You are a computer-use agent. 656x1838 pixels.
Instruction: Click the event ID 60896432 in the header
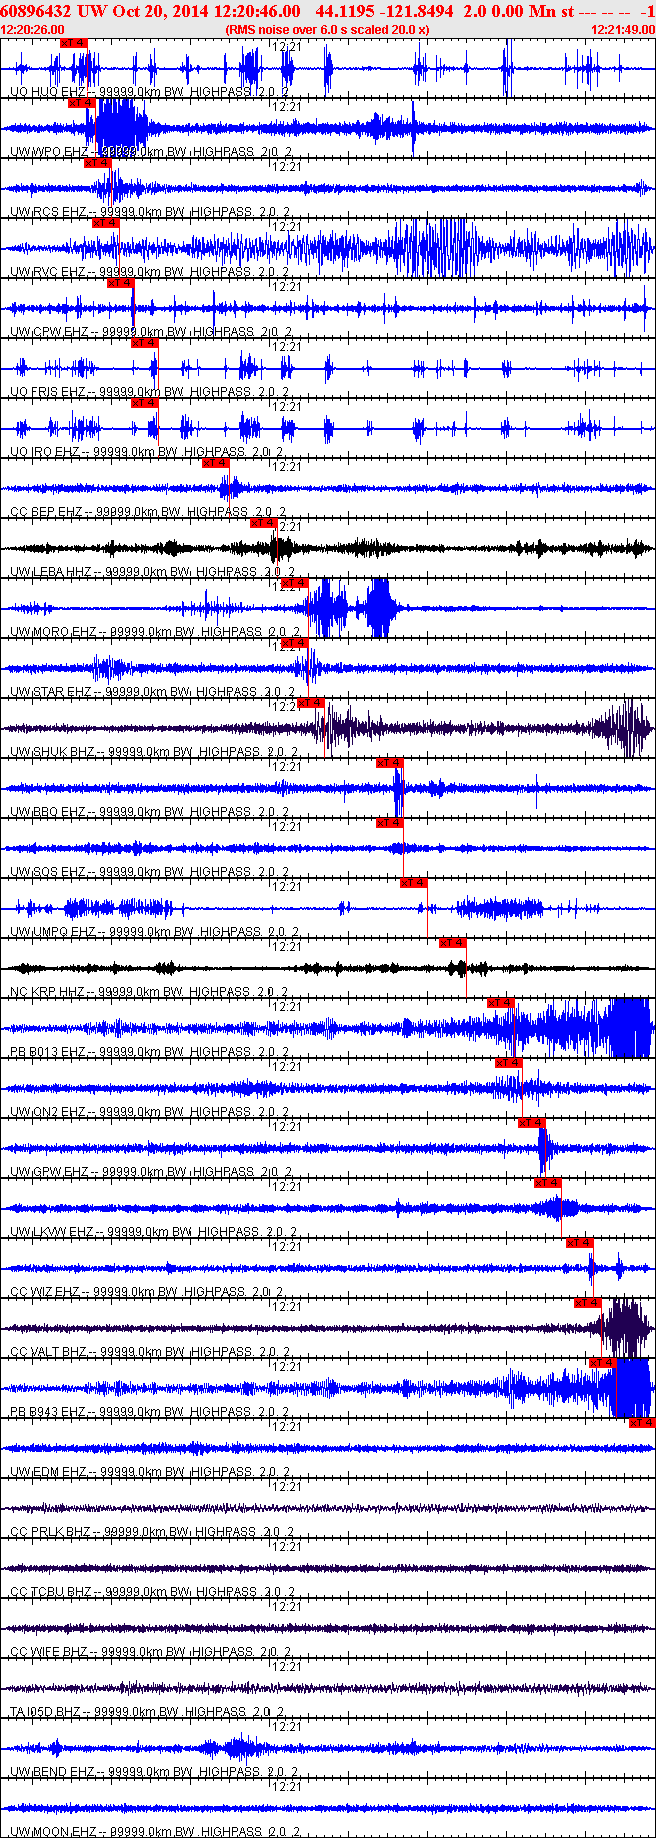(36, 11)
